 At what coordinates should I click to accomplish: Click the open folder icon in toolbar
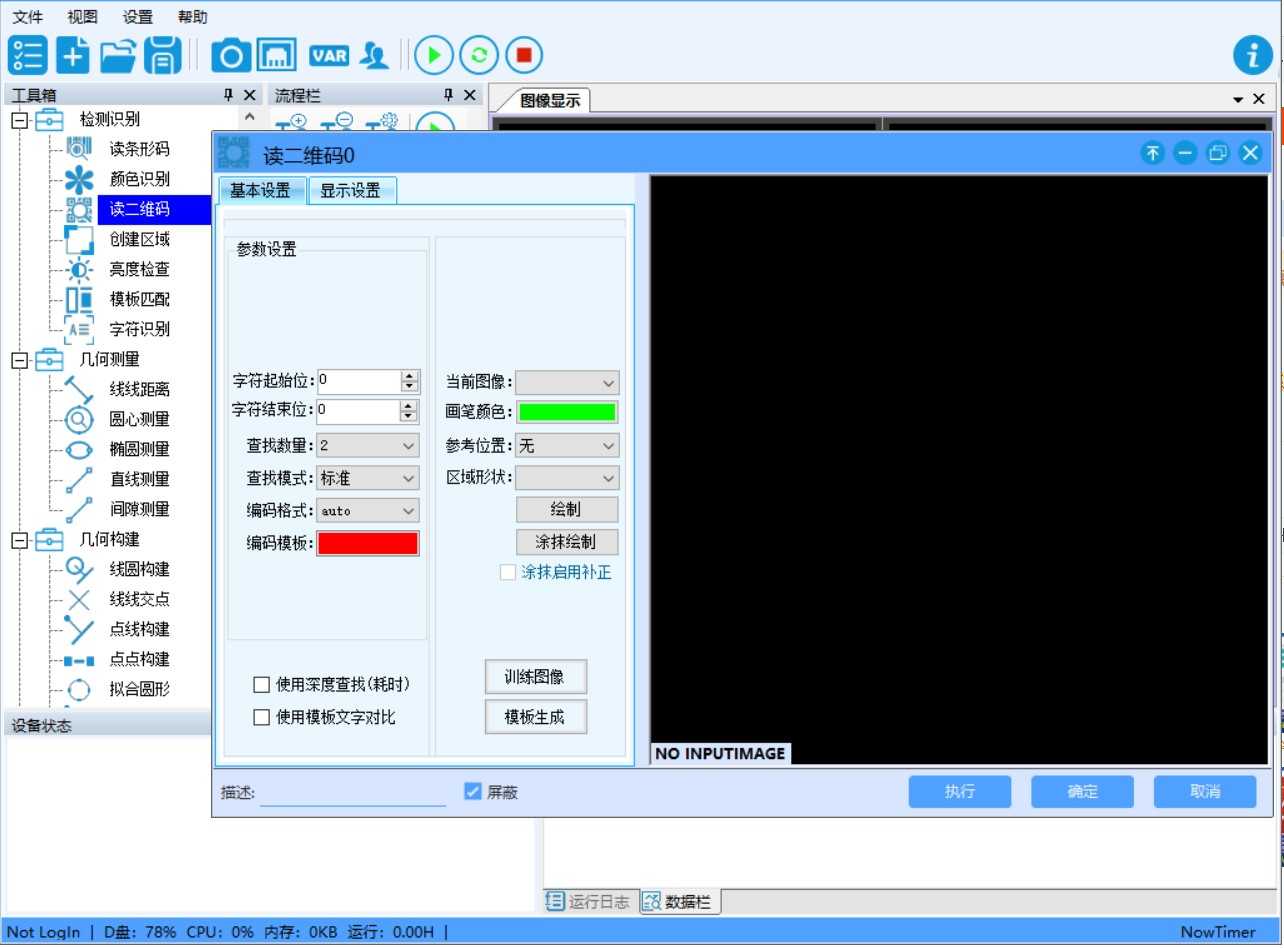118,55
